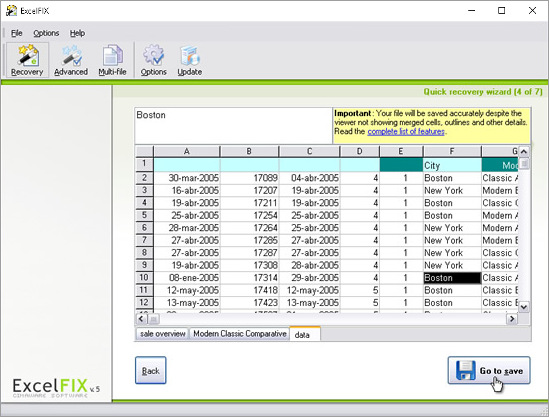Click cell 17211 in row 4
Image resolution: width=549 pixels, height=417 pixels.
pos(249,203)
